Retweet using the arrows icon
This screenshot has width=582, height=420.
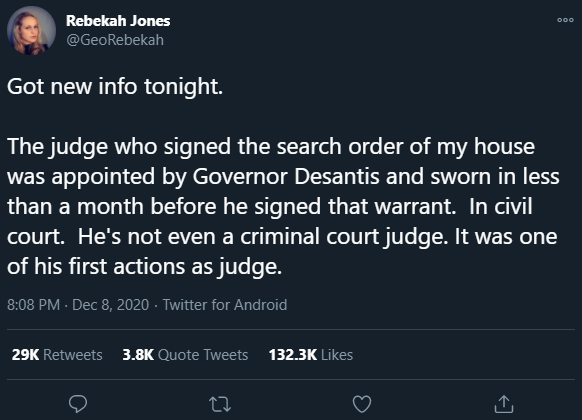[x=220, y=404]
